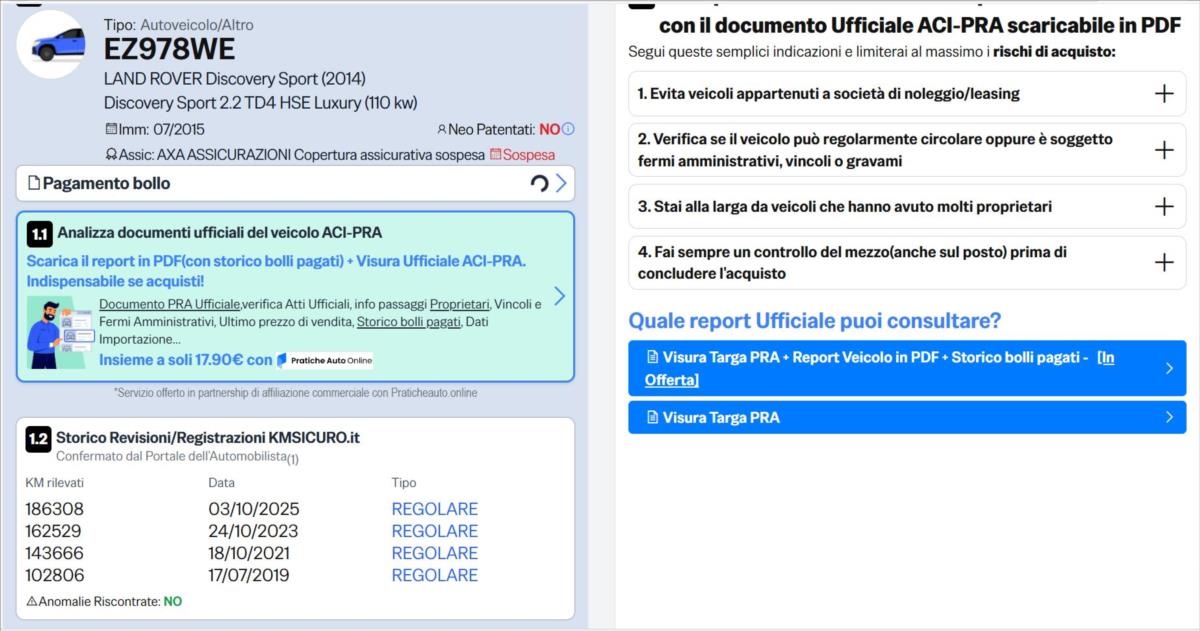Click the chevron on ACI-PRA documents card

pos(559,296)
